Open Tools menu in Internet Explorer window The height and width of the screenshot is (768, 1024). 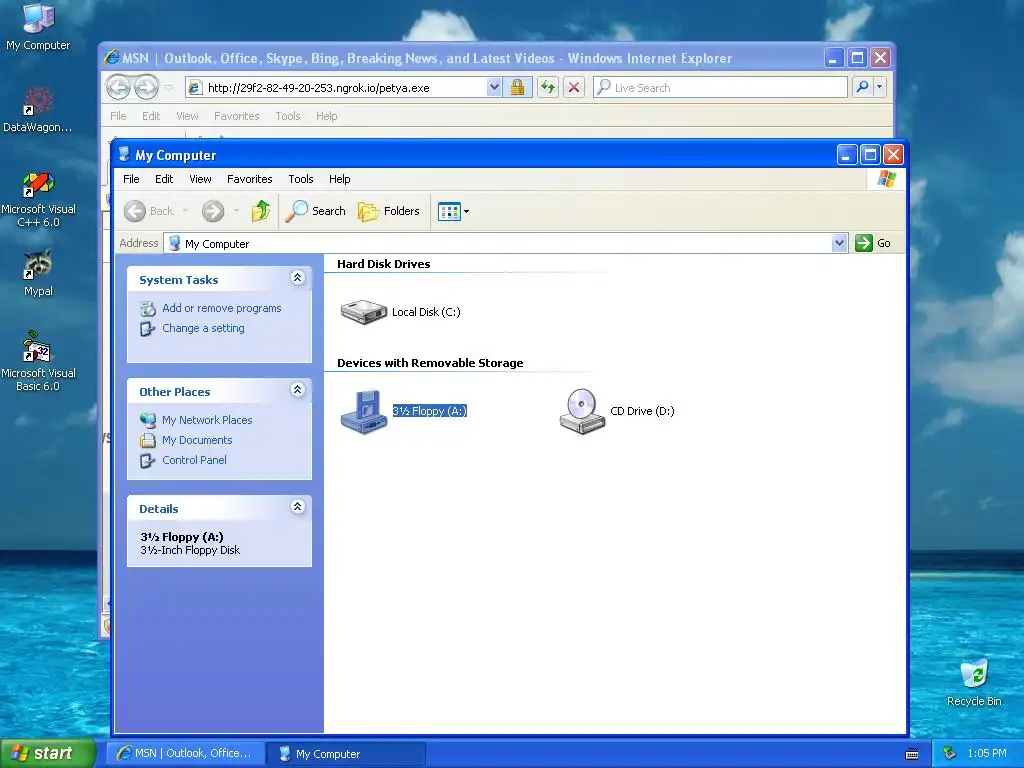tap(288, 116)
